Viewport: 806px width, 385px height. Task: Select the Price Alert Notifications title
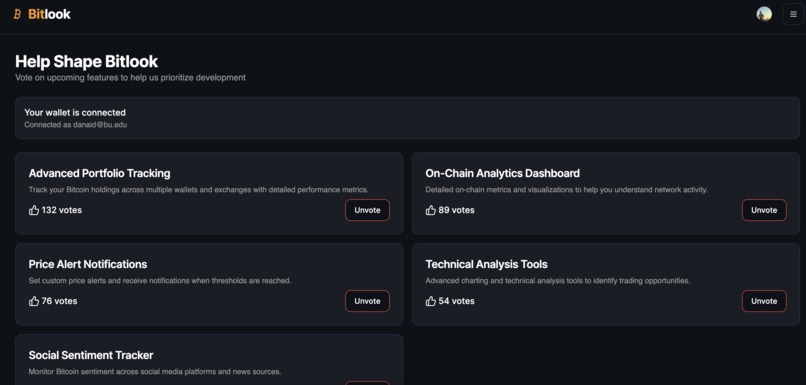88,264
